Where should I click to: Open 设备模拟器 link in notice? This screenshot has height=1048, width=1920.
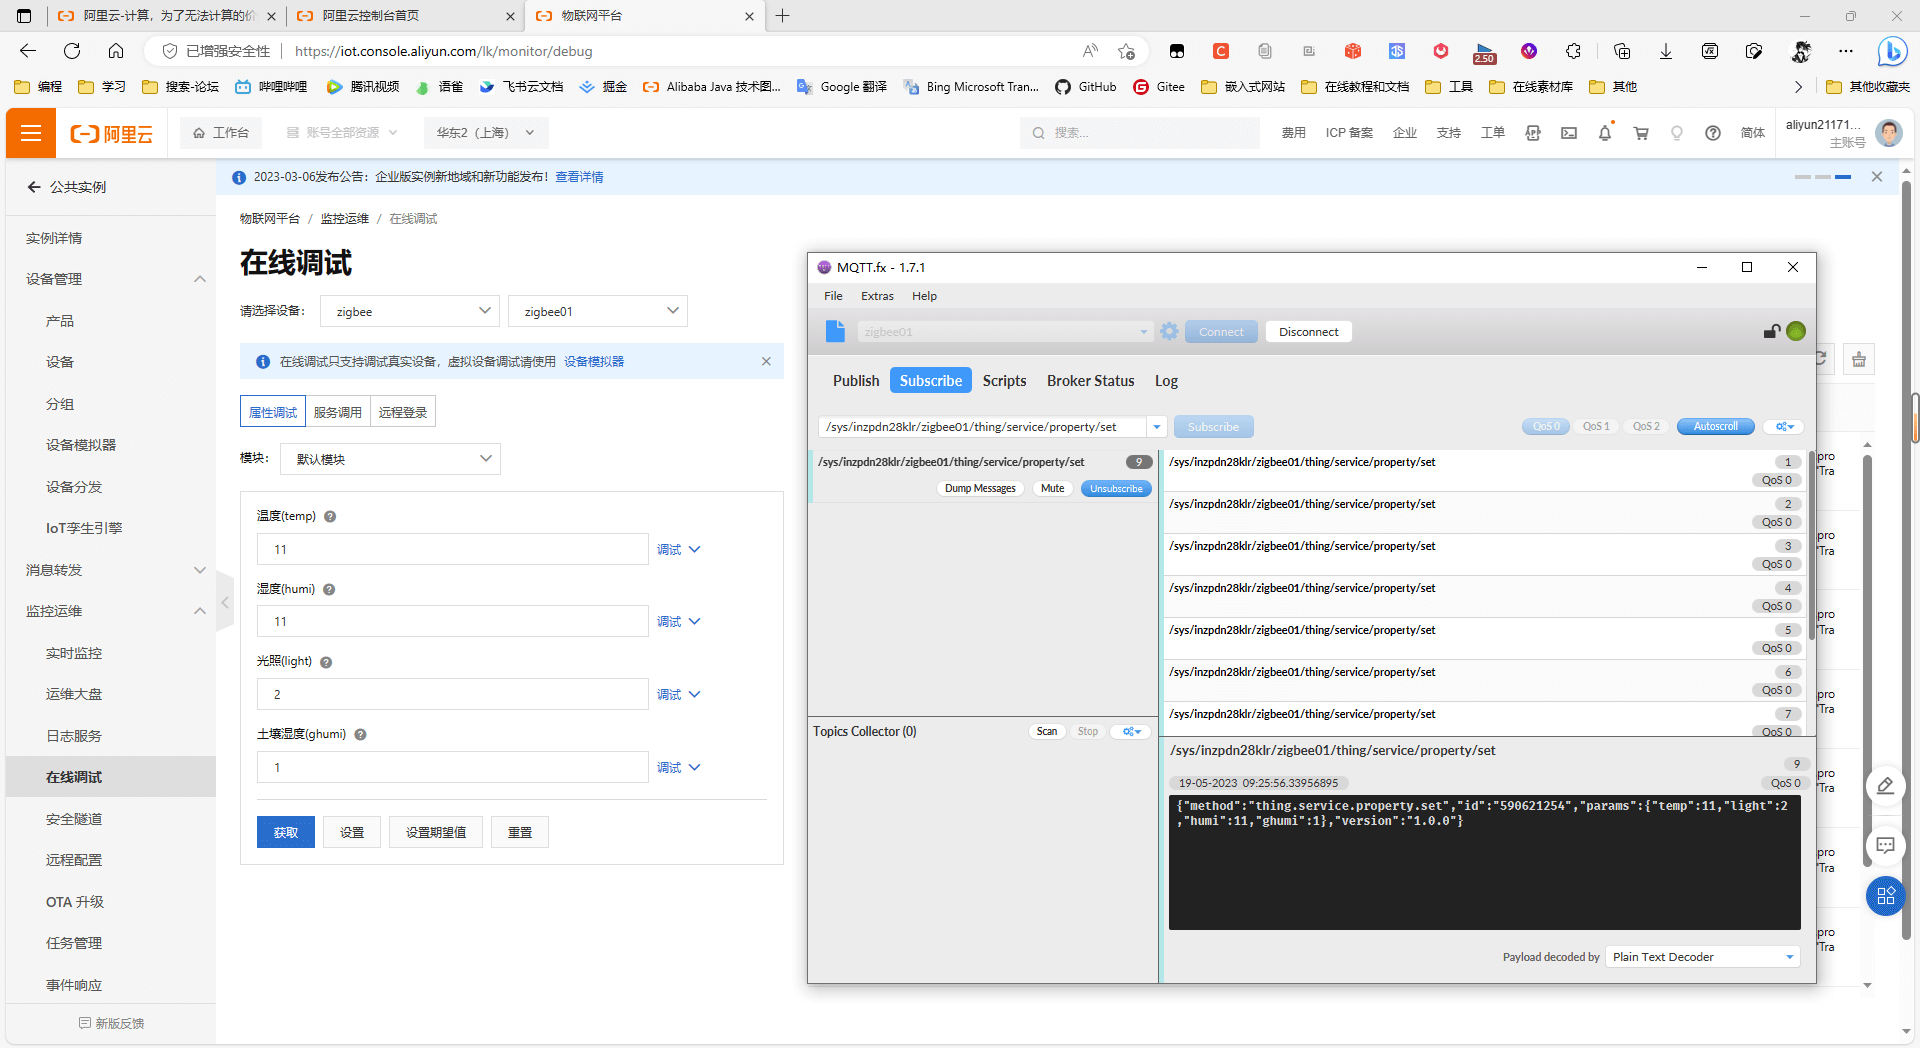click(594, 362)
